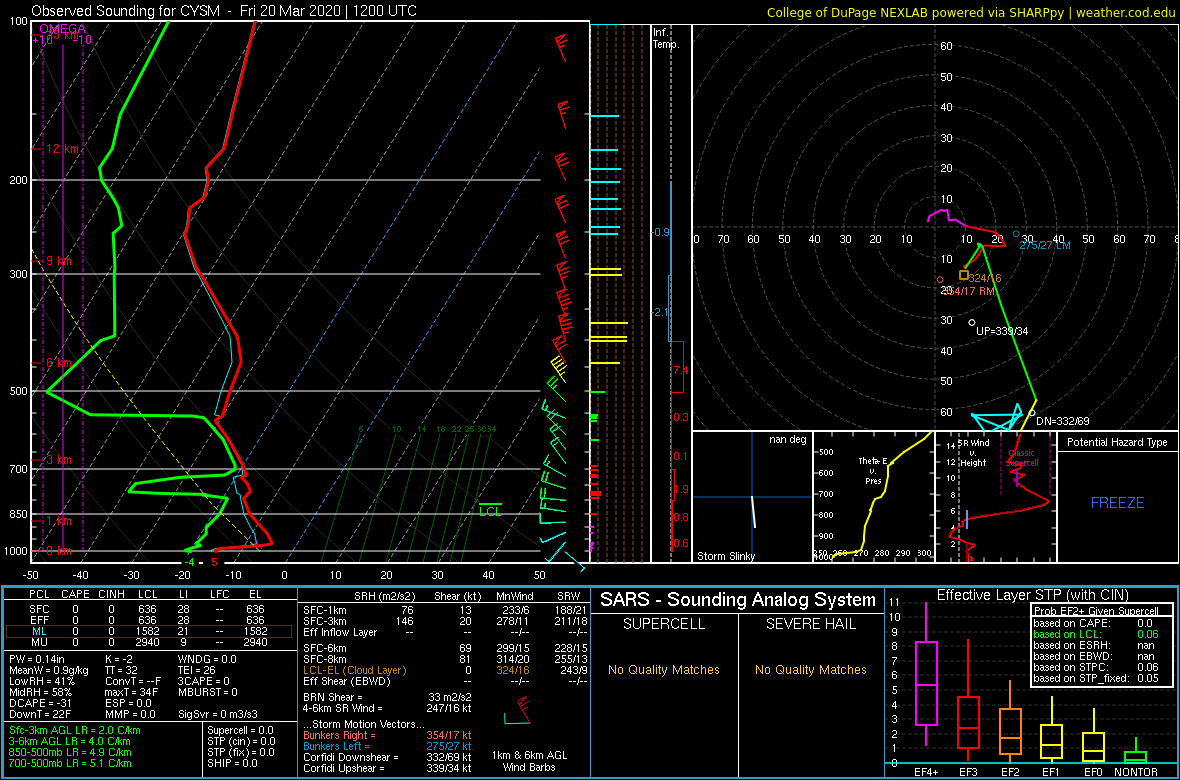Click the SHIP = 0.0 parameter
This screenshot has height=780, width=1180.
(233, 763)
